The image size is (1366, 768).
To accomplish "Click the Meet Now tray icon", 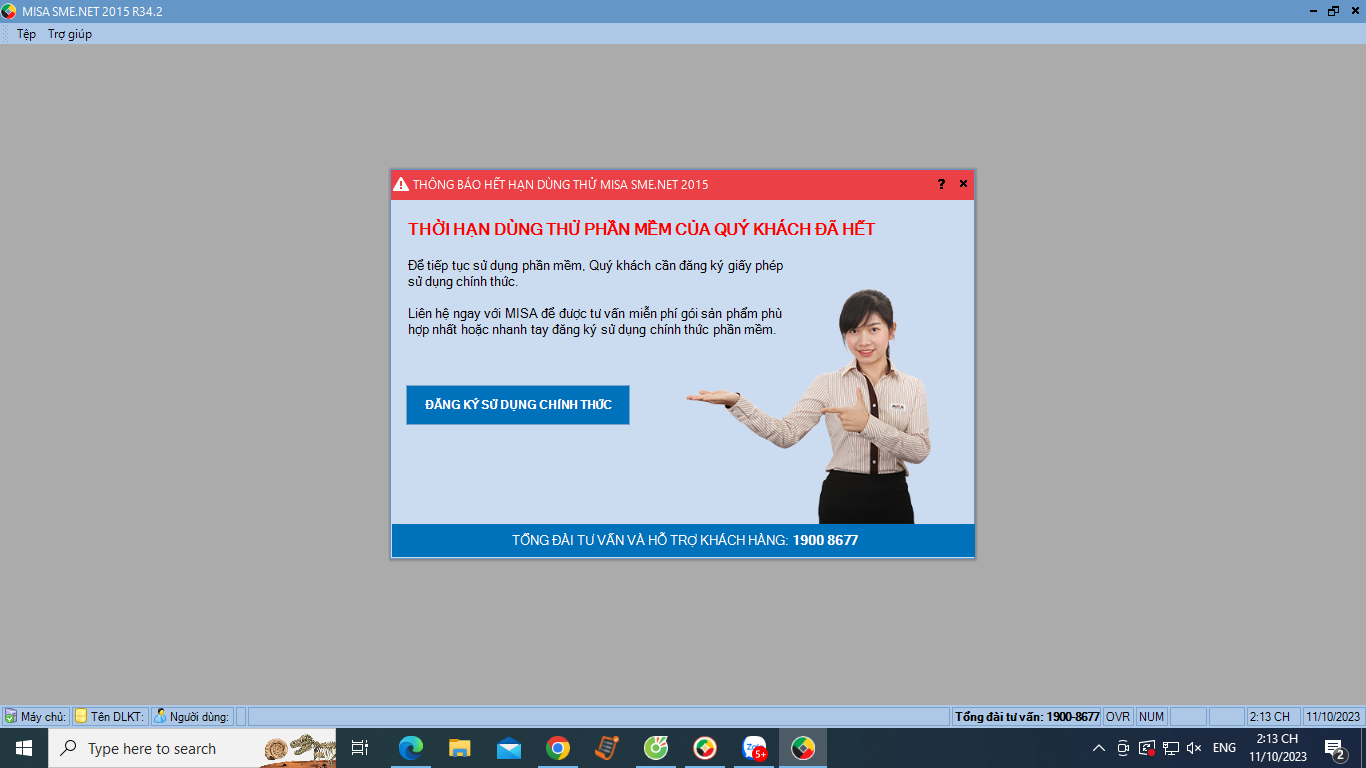I will (1123, 748).
